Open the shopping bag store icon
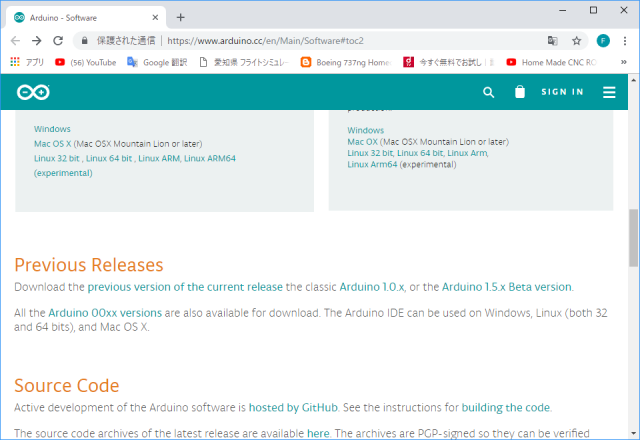This screenshot has width=640, height=440. point(520,92)
